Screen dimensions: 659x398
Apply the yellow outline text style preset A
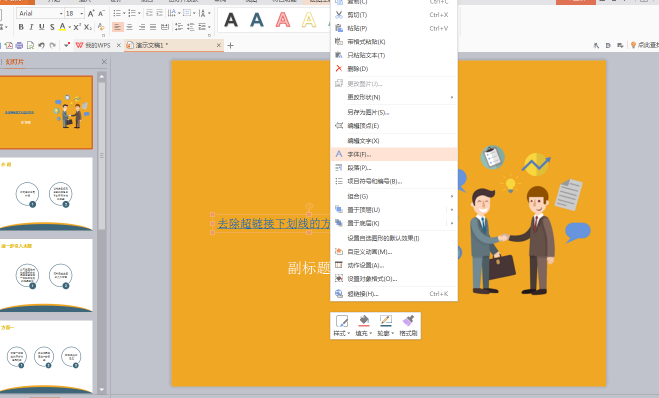[x=309, y=20]
